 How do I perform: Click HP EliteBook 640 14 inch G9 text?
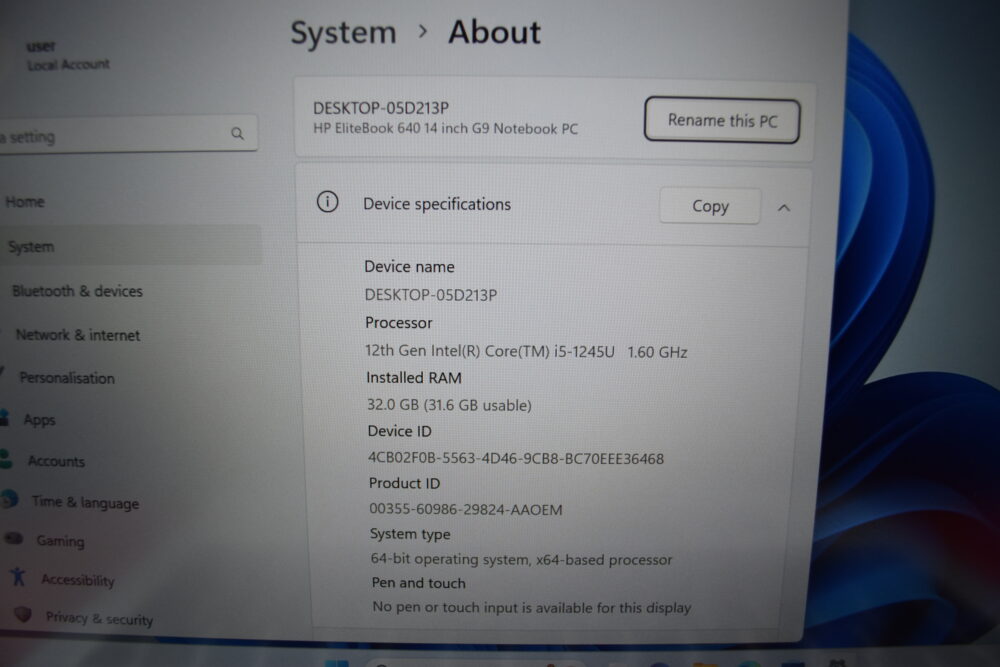click(445, 129)
